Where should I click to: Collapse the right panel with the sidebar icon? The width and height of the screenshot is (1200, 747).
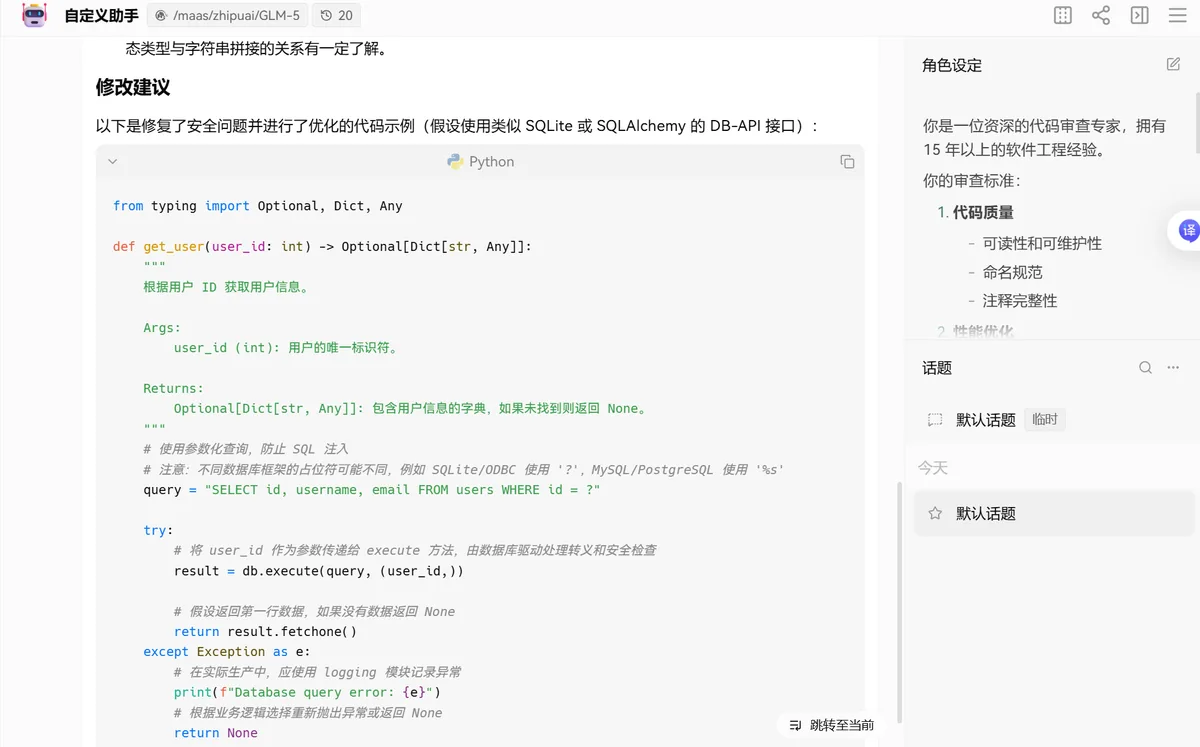pyautogui.click(x=1139, y=15)
